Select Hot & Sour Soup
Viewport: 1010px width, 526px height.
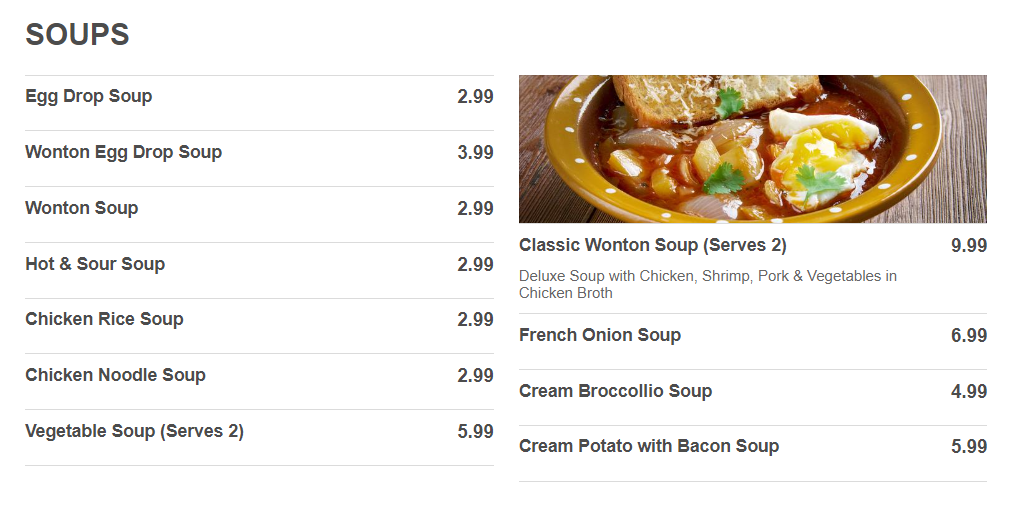tap(95, 265)
